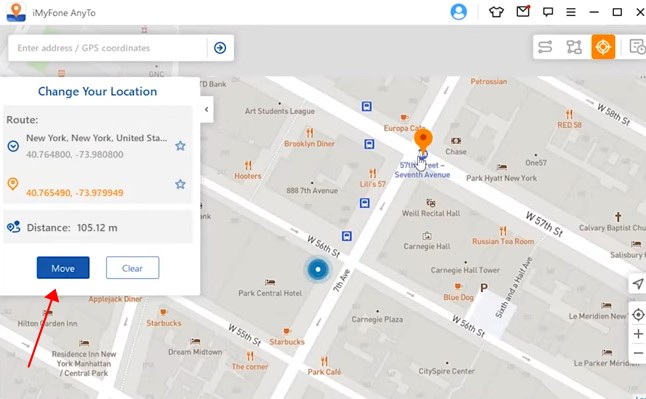Click the Carnegie Hall Tower label
This screenshot has height=399, width=646.
(465, 270)
